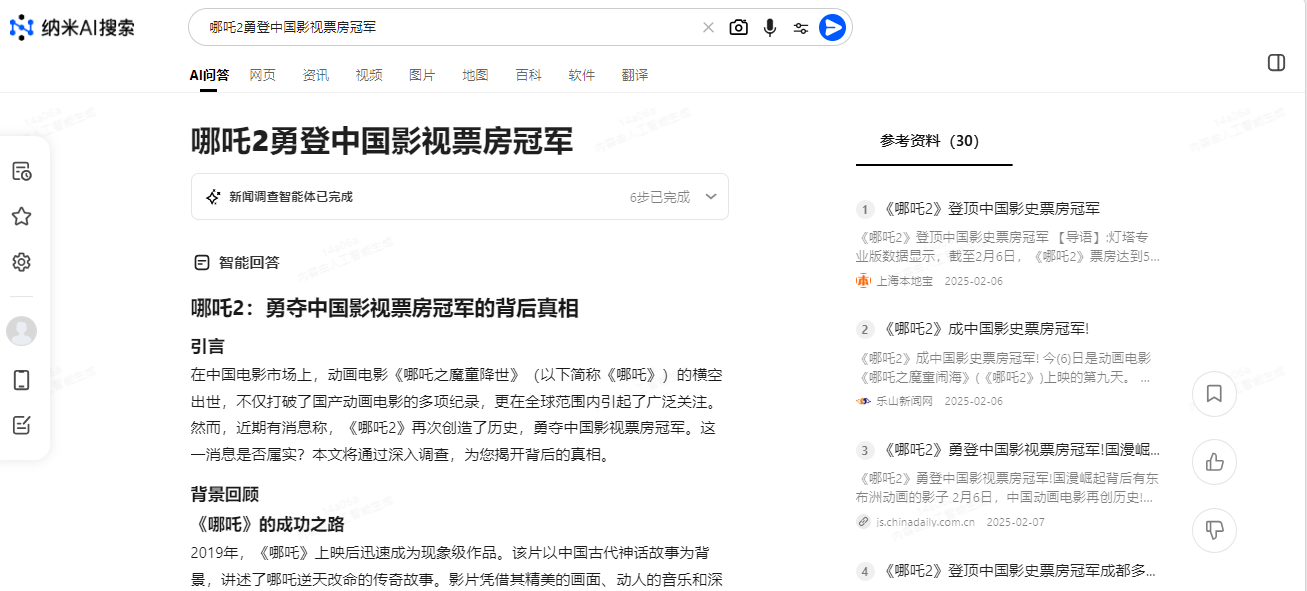
Task: Open reference 《哪吒2》登顶中国影史票房冠军
Action: [x=991, y=209]
